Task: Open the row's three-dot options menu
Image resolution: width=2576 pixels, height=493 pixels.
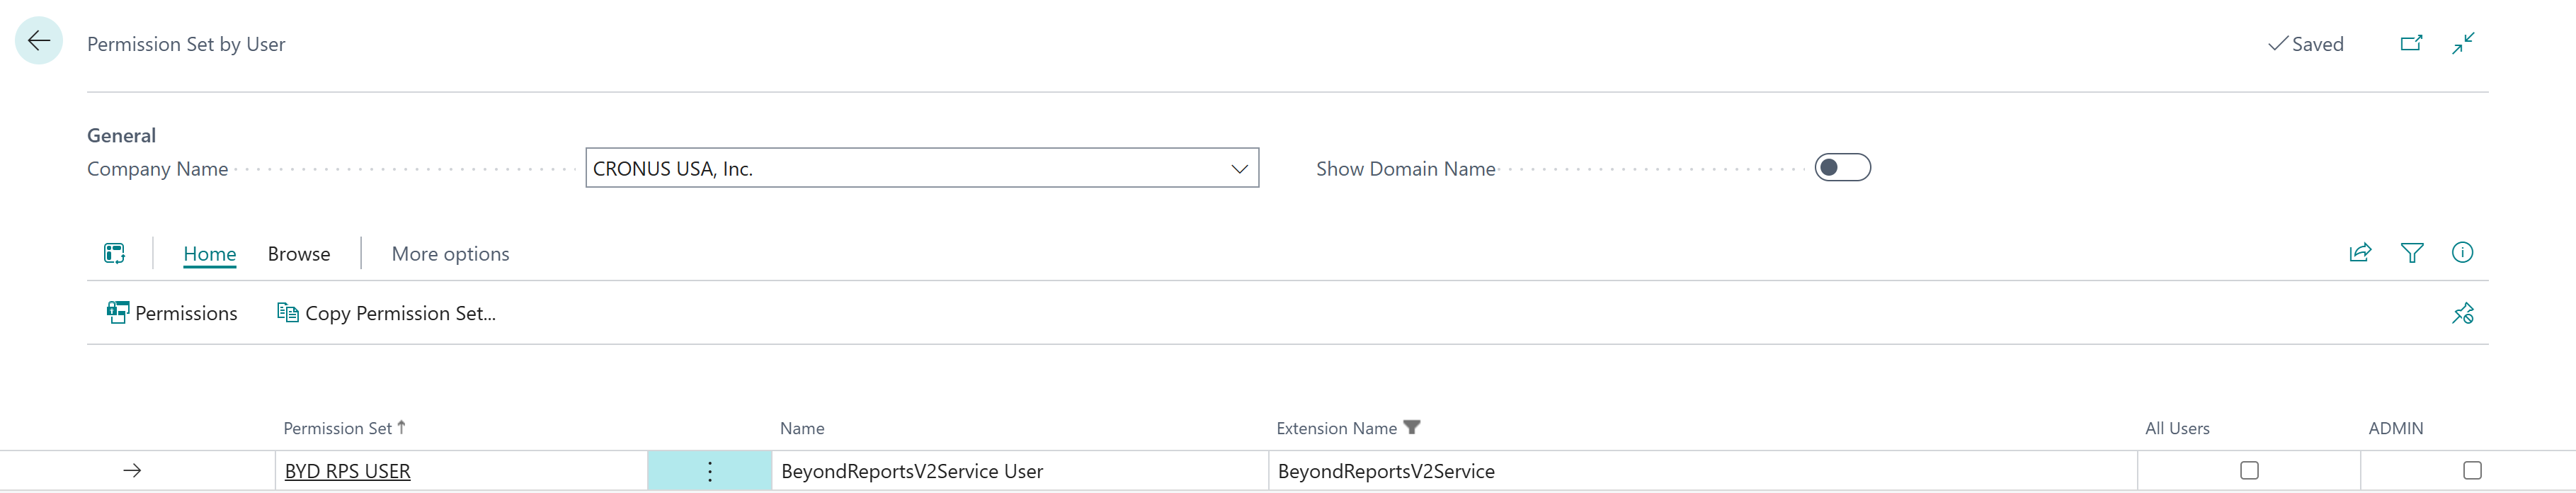Action: pos(709,472)
